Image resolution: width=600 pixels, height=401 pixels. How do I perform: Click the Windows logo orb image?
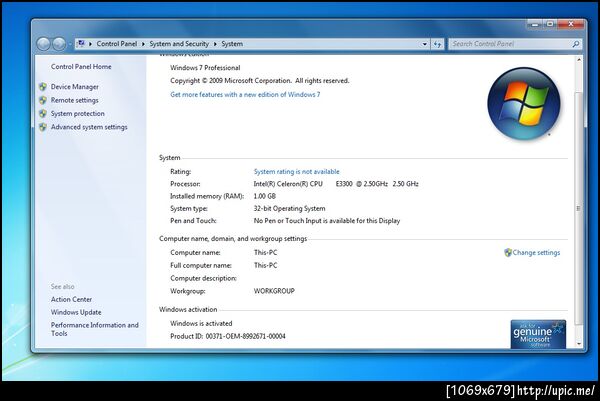[524, 103]
